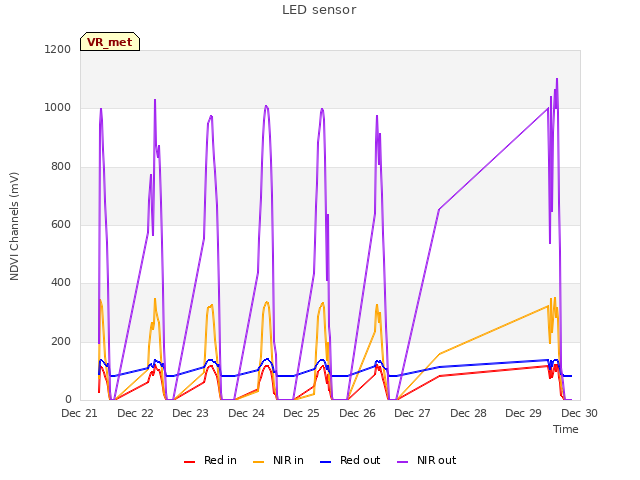Toggle the Red in legend entry
The image size is (640, 480).
coord(210,460)
